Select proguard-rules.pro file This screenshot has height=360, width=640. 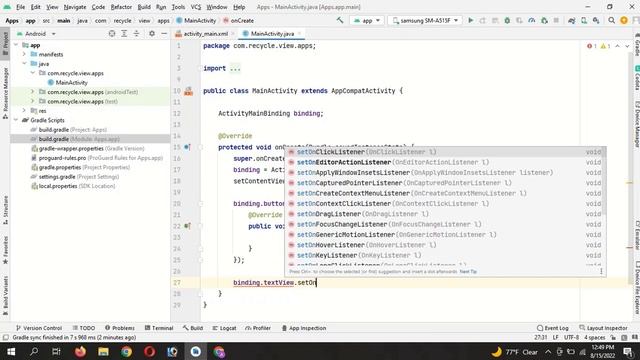tap(97, 158)
